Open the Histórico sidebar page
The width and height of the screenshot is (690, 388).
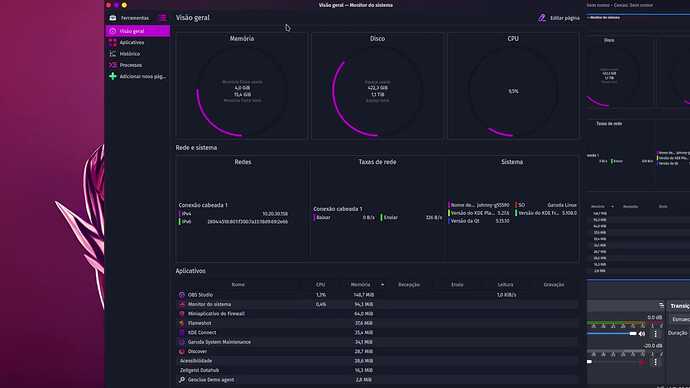click(138, 54)
